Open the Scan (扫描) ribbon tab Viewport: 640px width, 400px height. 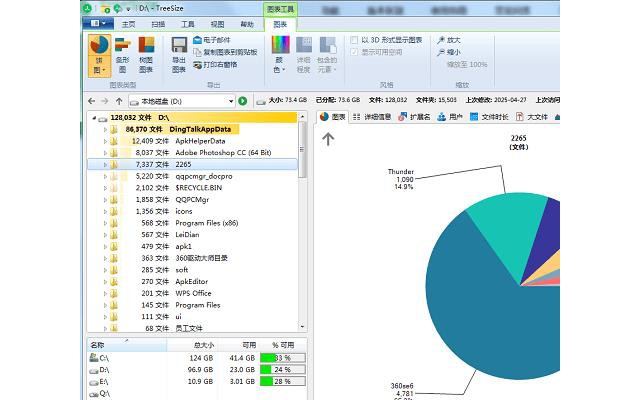[x=158, y=24]
